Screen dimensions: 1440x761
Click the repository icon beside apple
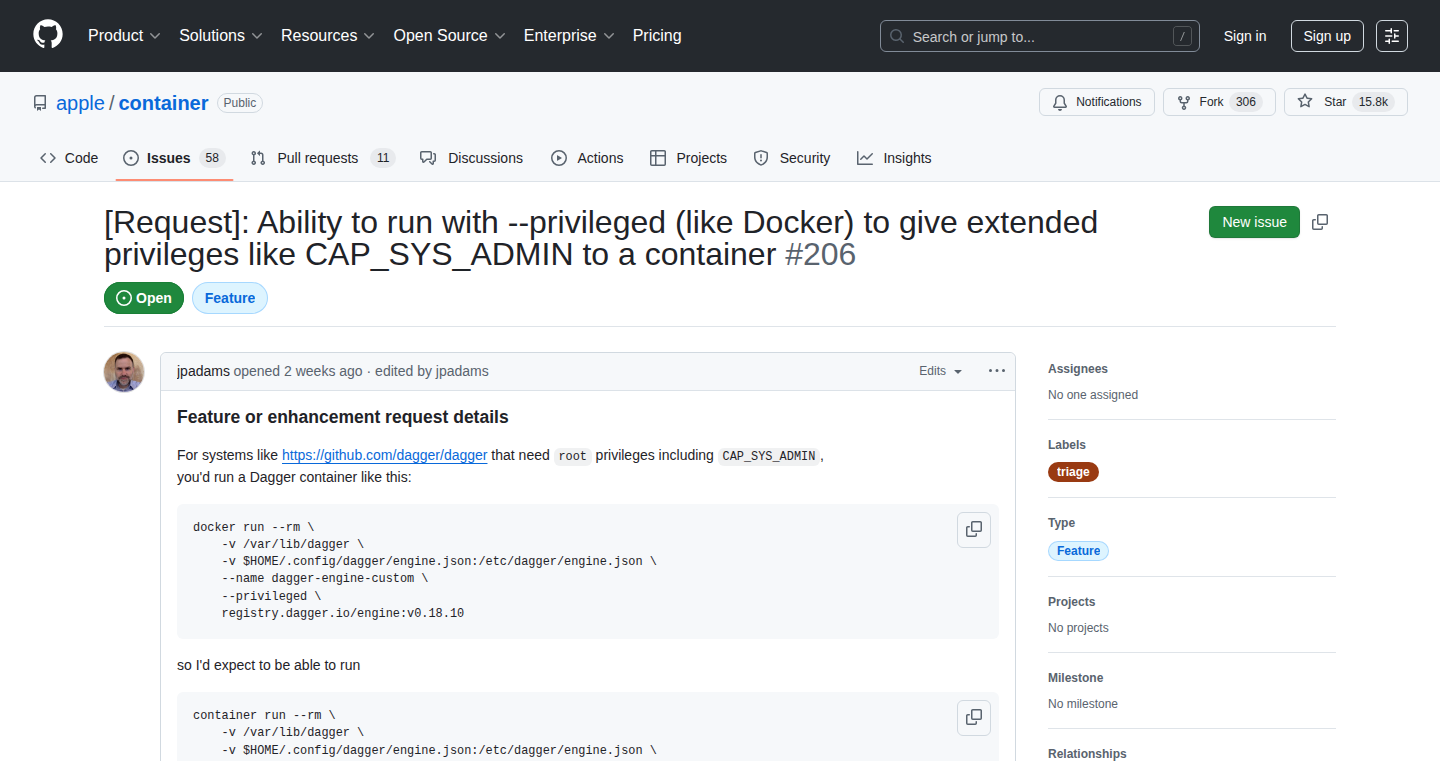[40, 103]
